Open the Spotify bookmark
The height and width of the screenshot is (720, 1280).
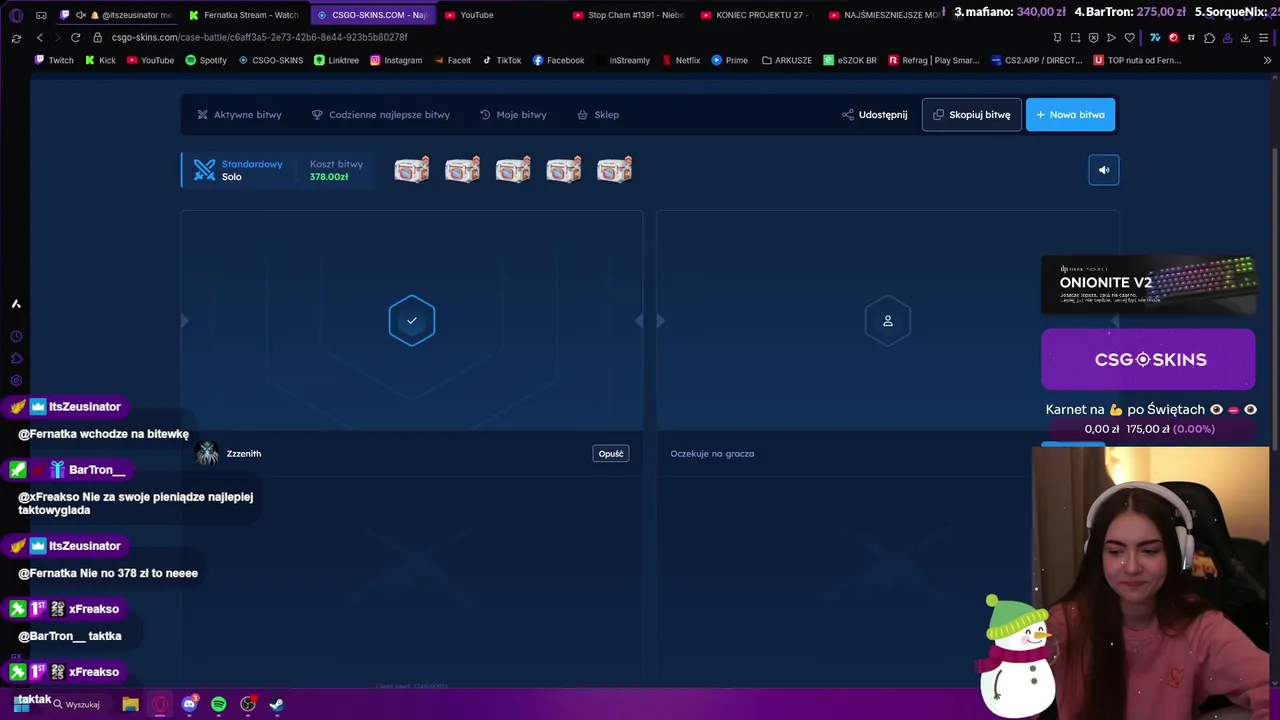[206, 60]
